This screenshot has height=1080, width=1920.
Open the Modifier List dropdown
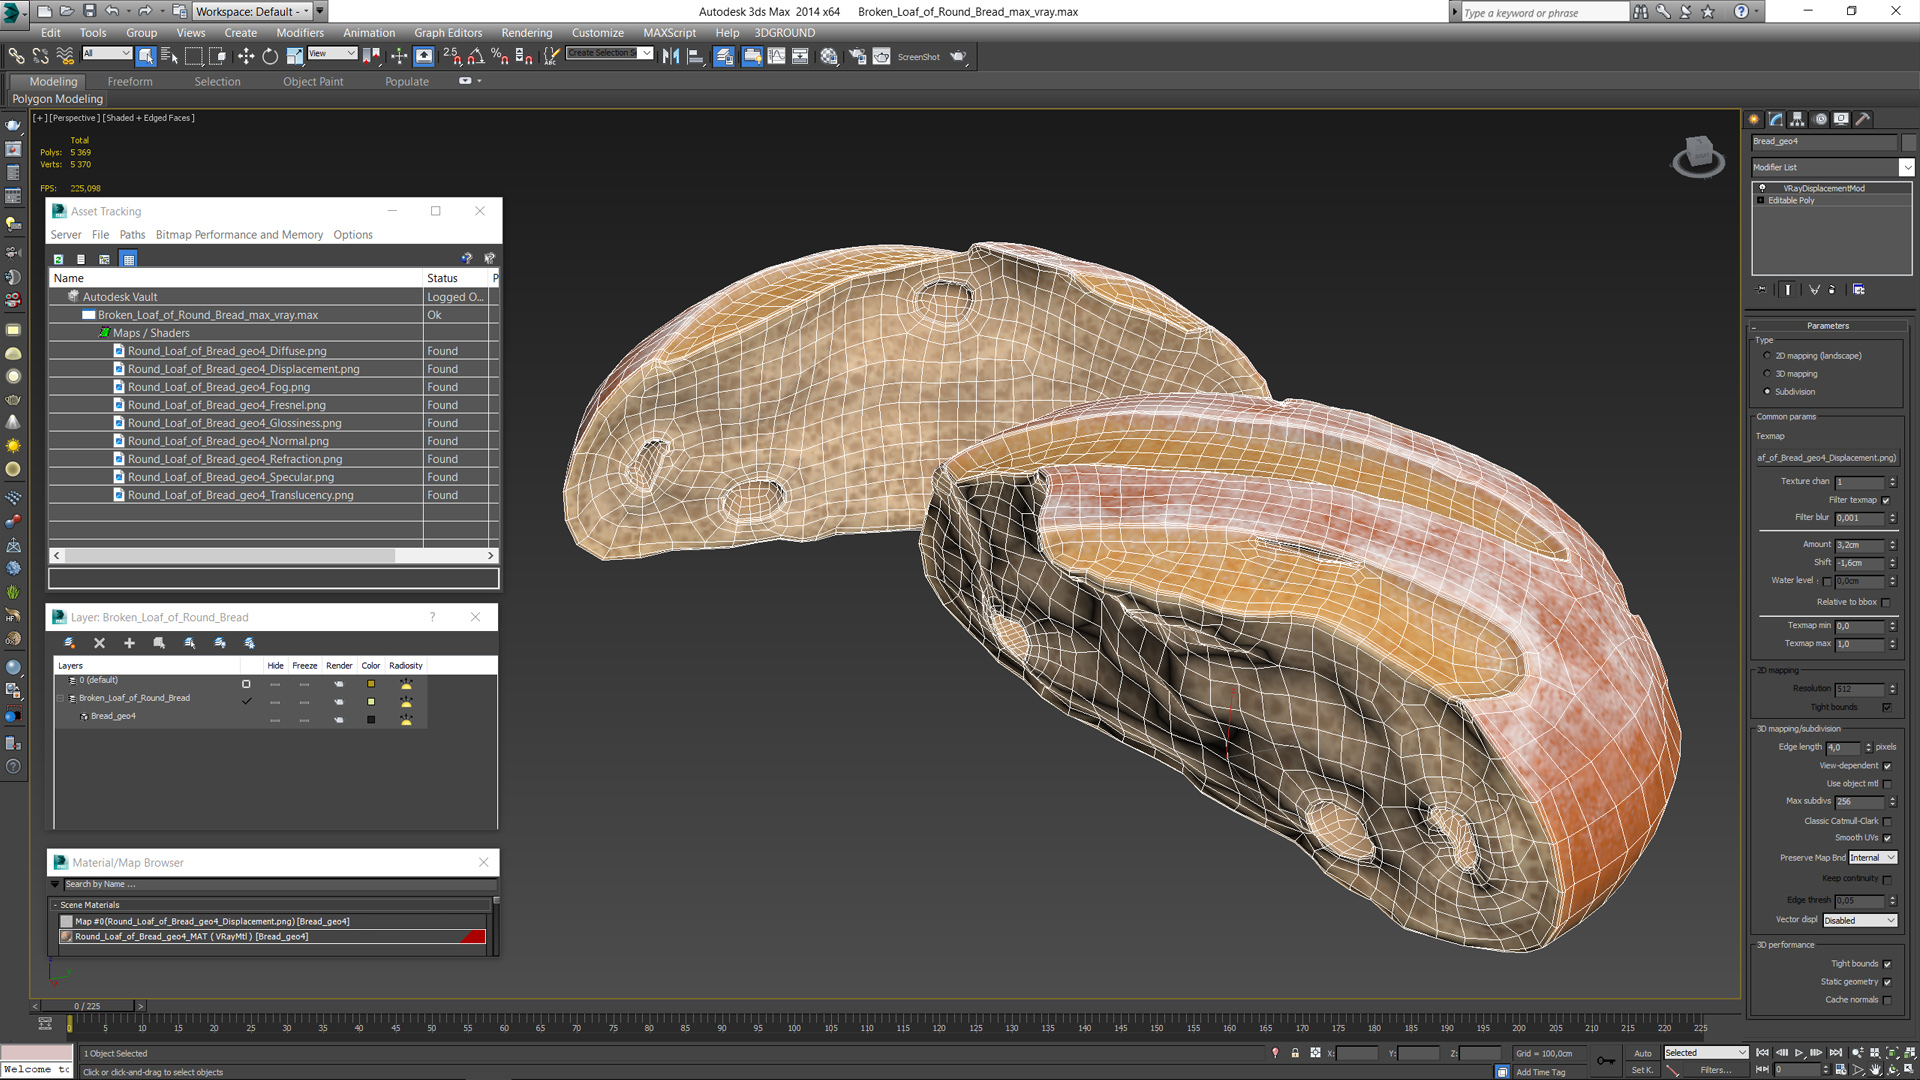1907,167
